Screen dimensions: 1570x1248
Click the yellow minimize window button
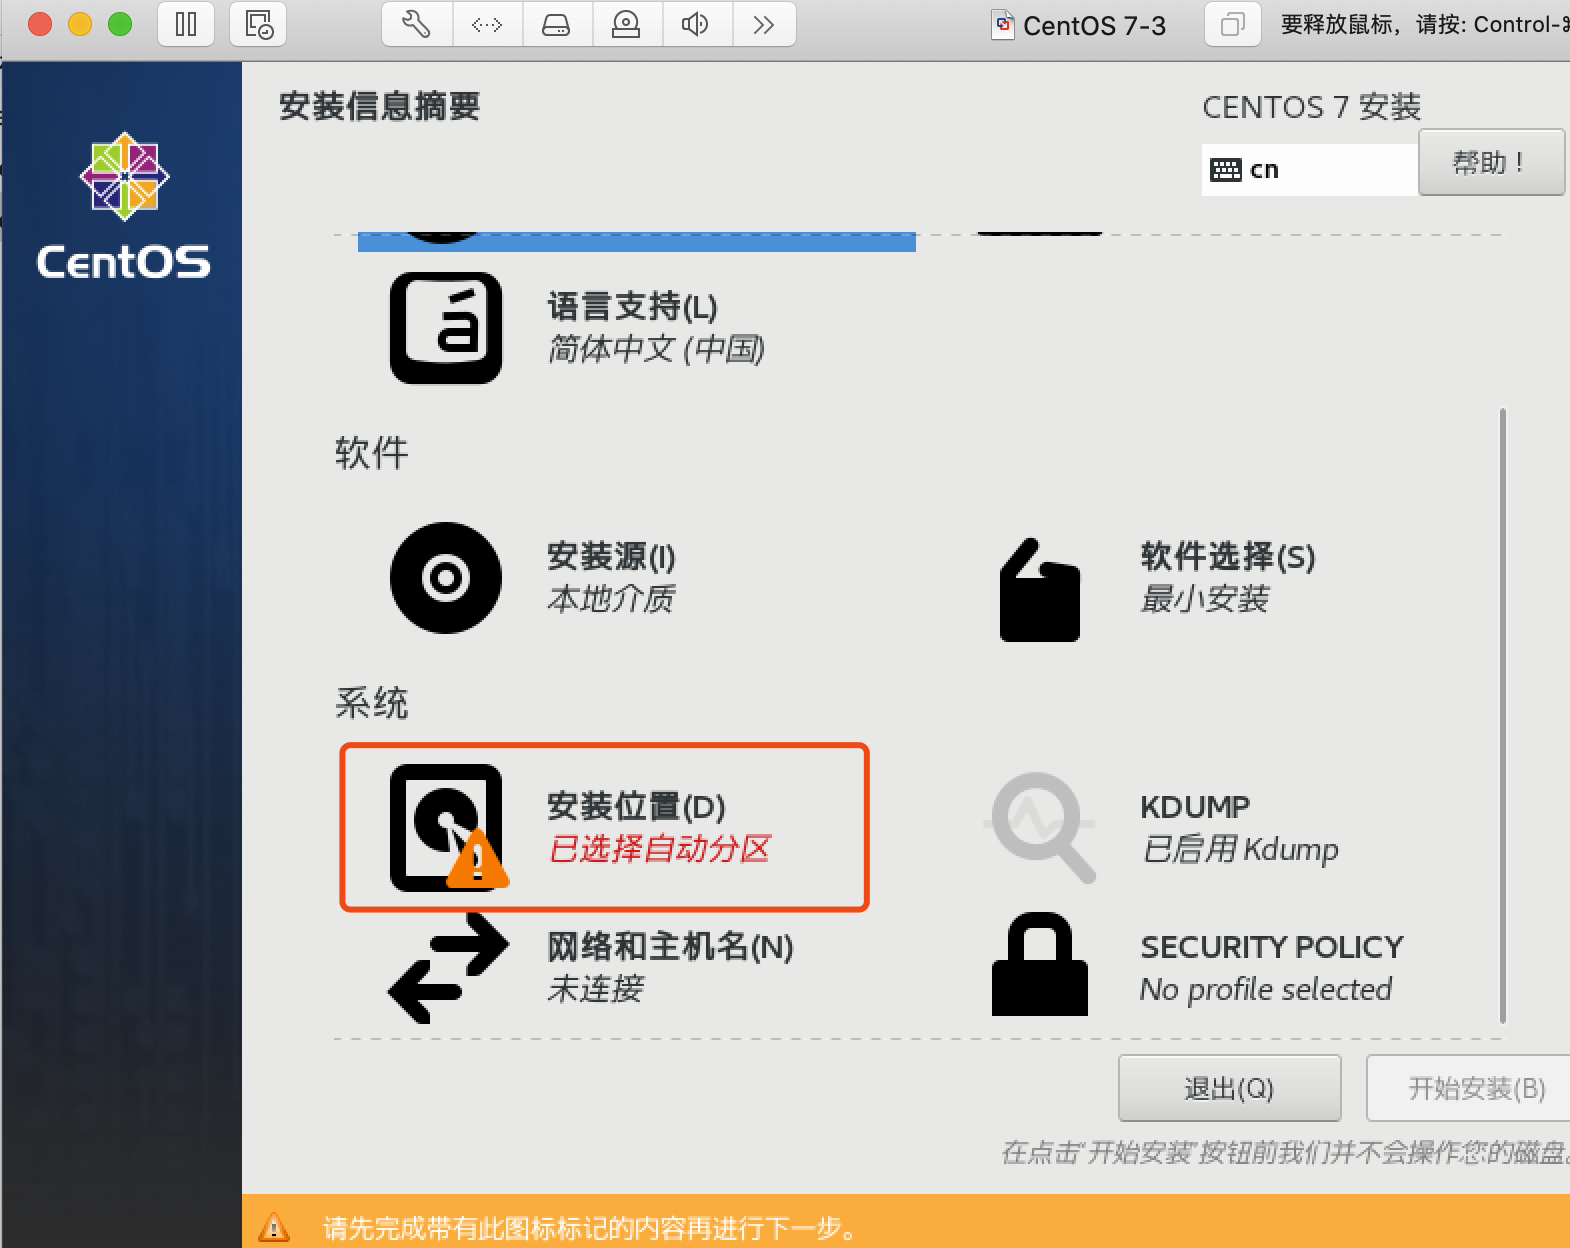click(80, 24)
